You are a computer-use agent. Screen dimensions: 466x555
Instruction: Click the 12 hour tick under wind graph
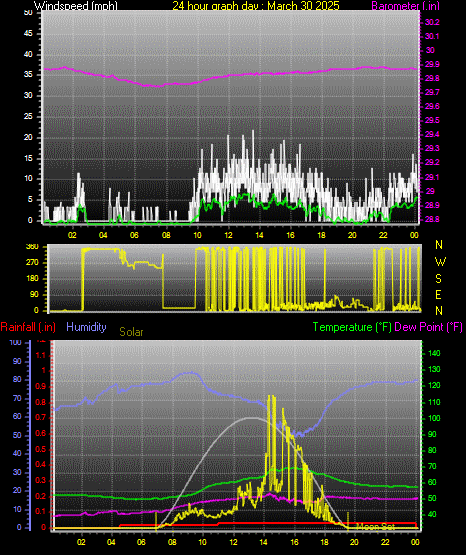[x=228, y=235]
